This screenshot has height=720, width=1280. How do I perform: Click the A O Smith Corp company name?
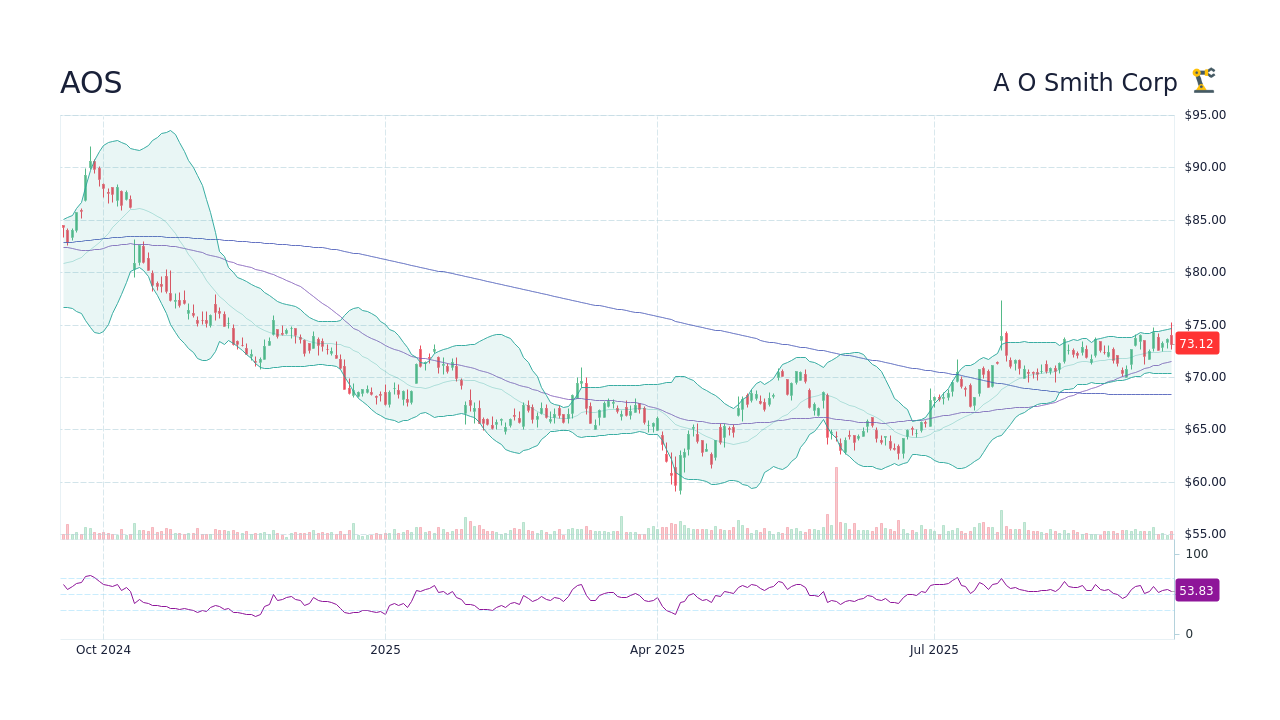click(x=1085, y=83)
